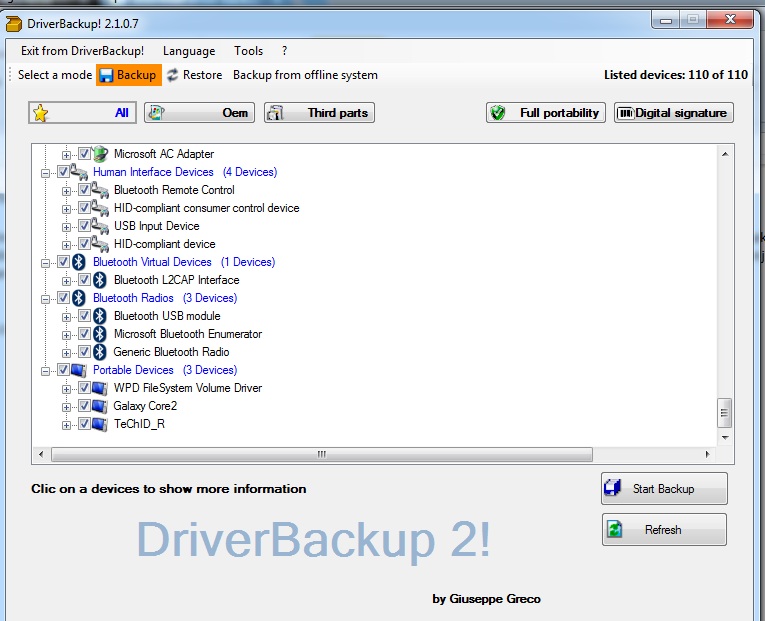Click the Bluetooth Radios (3 Devices) label
The height and width of the screenshot is (621, 765).
coord(165,298)
